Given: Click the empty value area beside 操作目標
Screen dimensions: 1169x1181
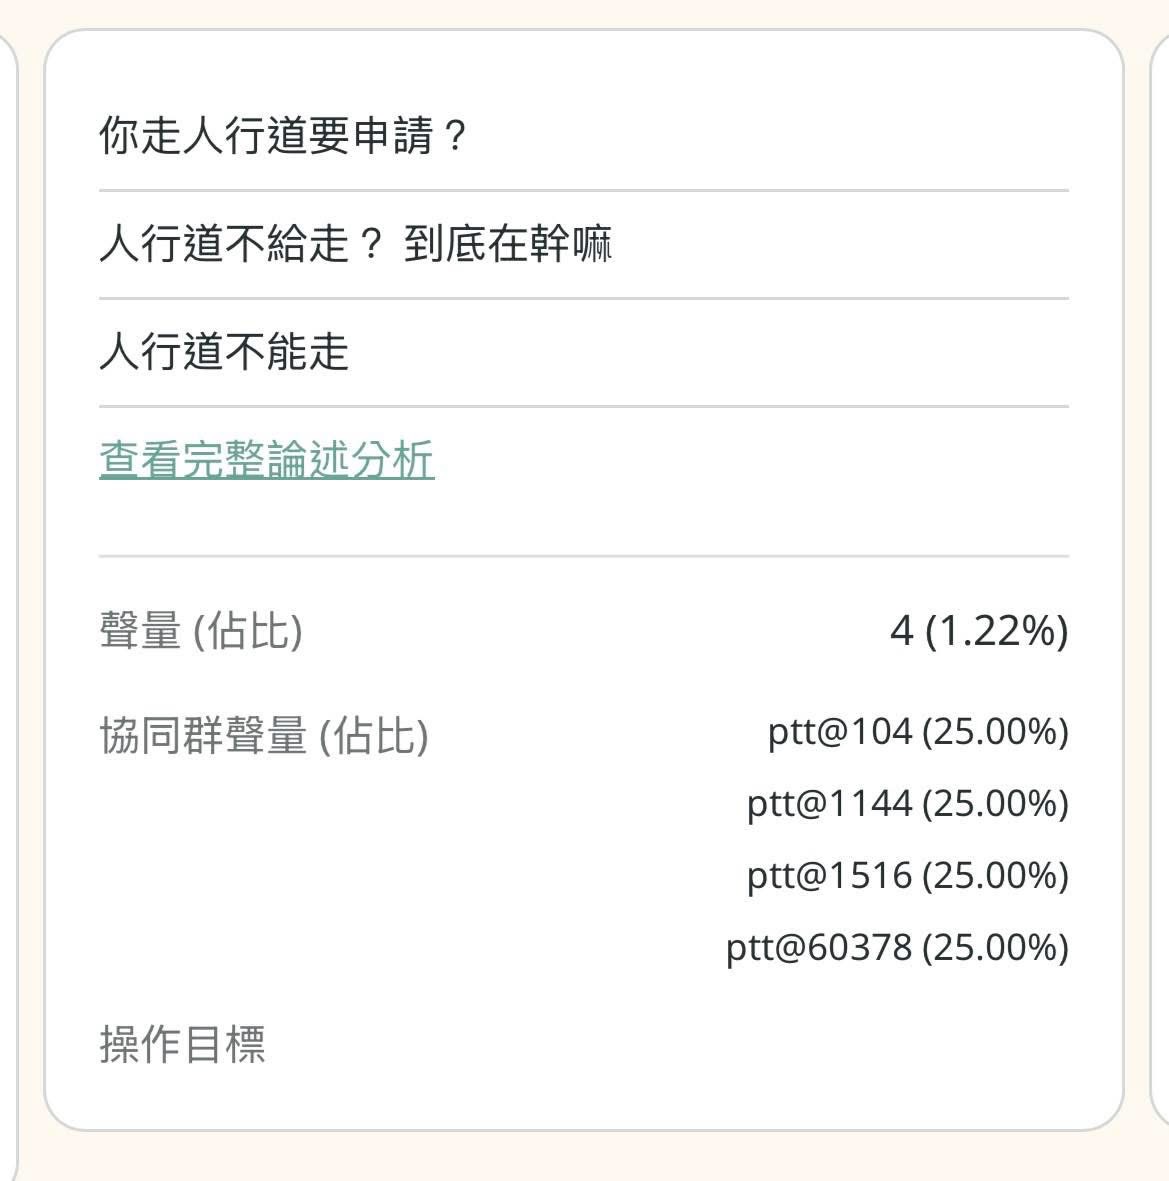Looking at the screenshot, I should [800, 1044].
